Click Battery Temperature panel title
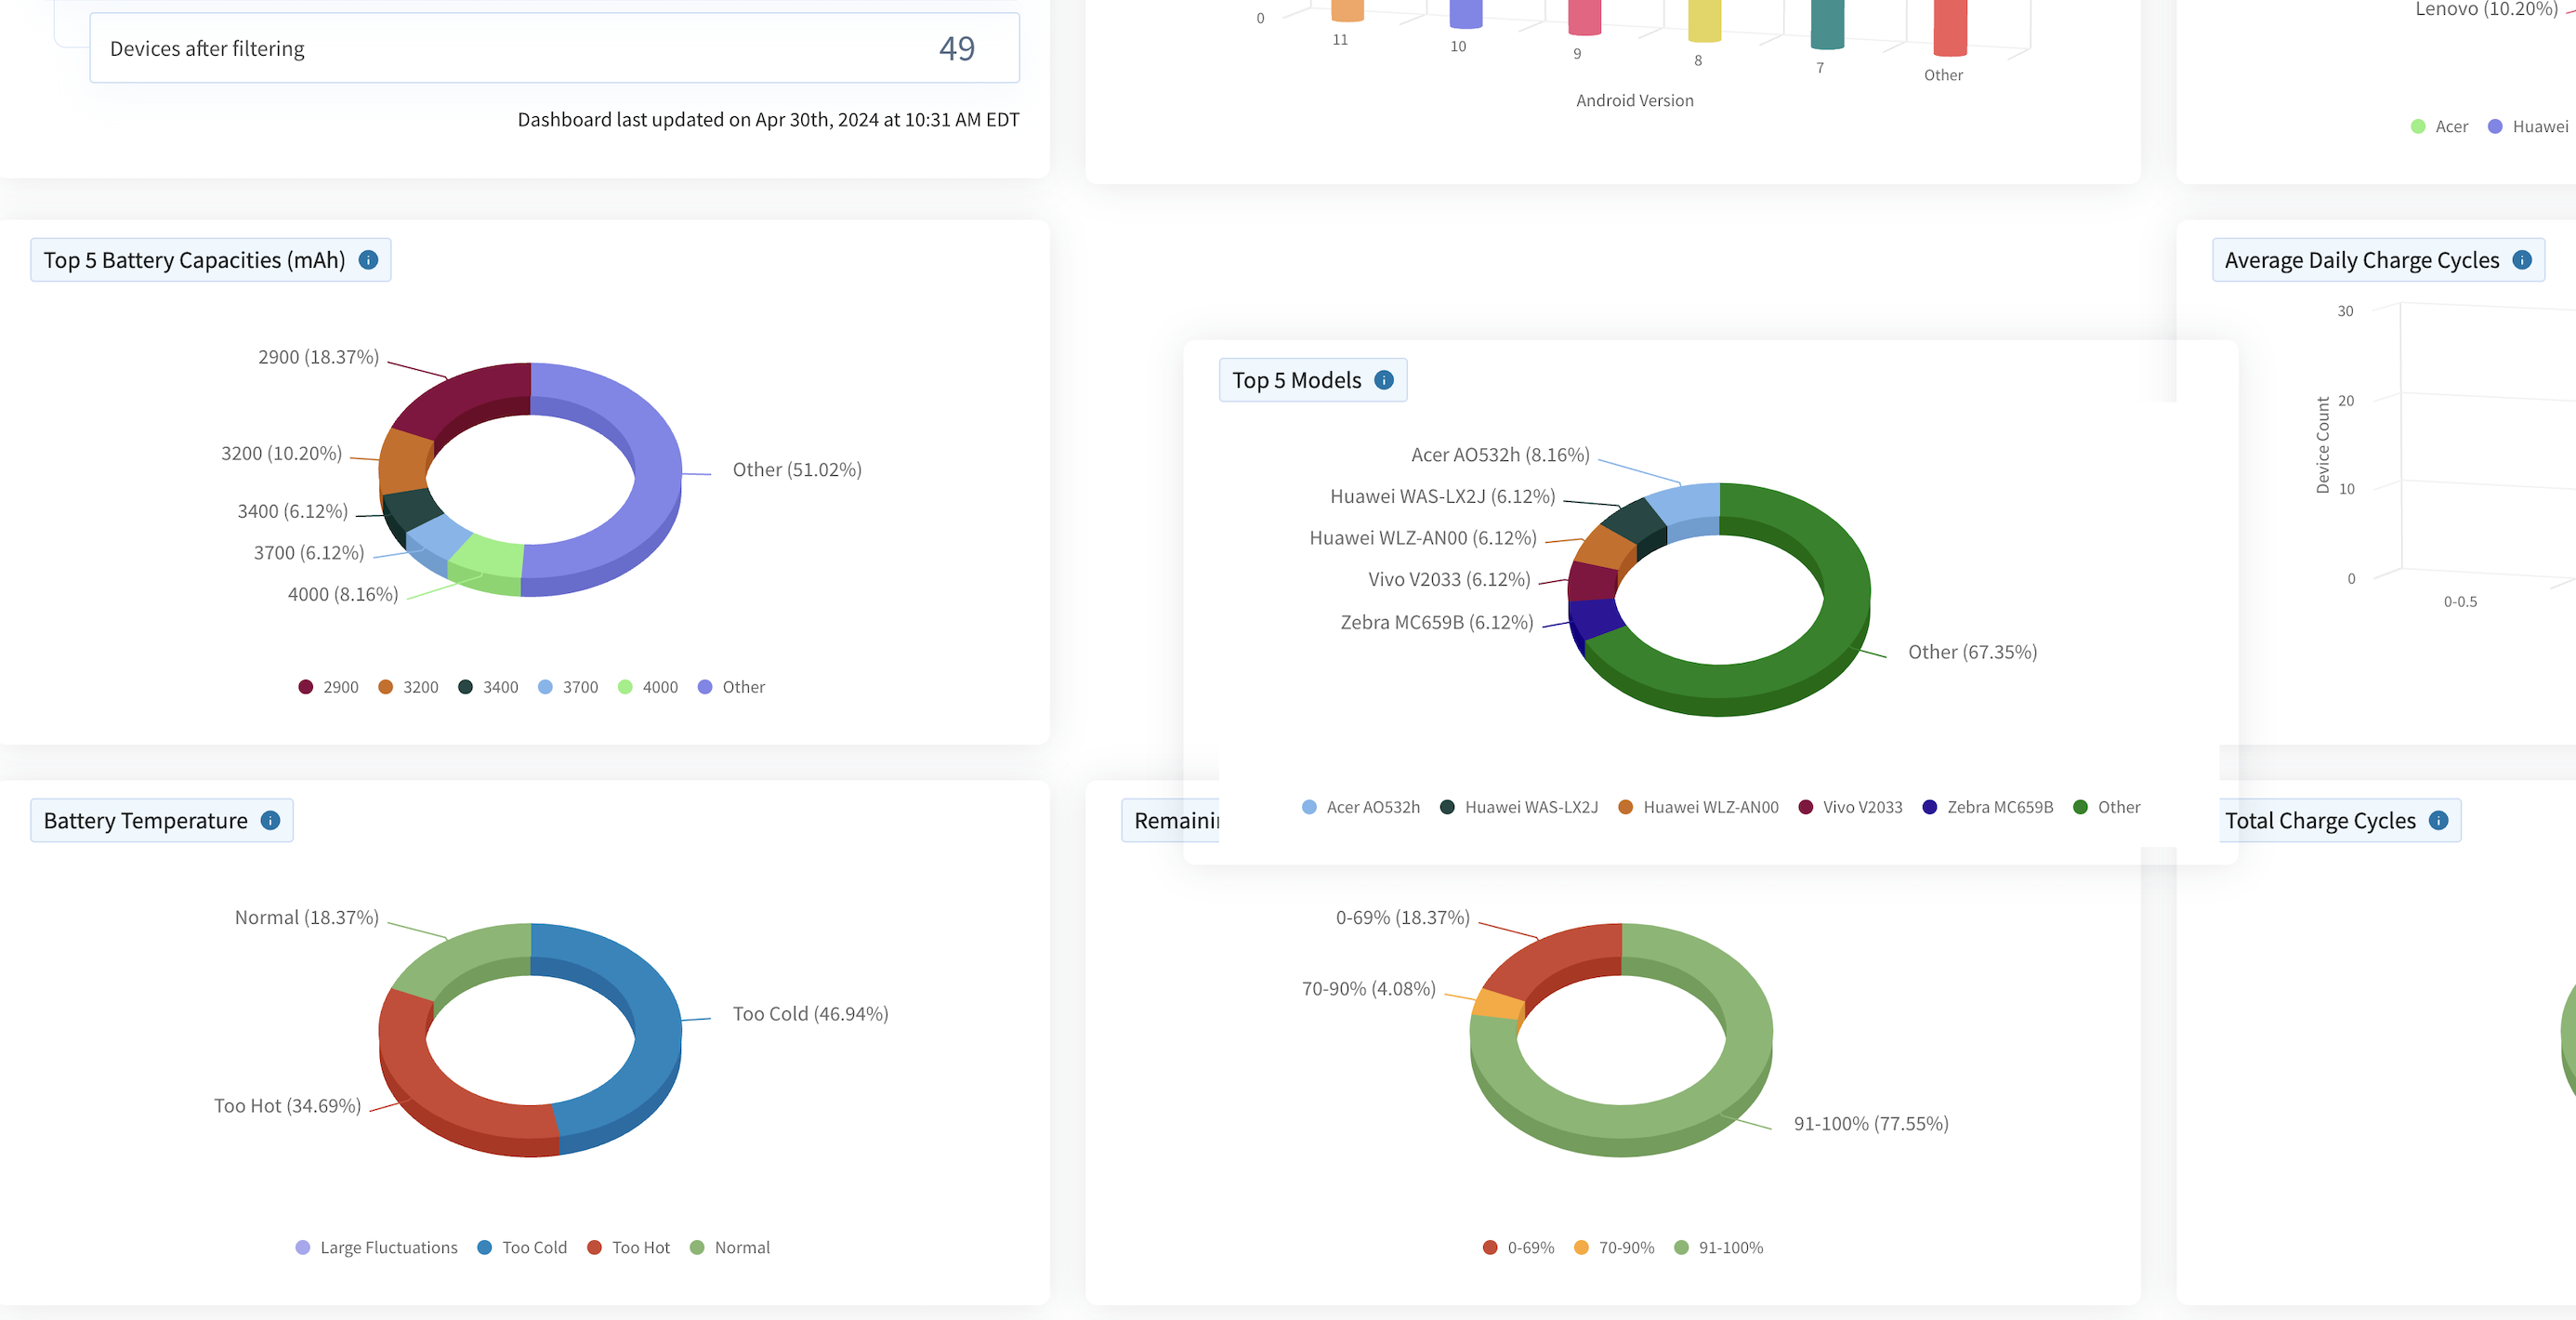 146,820
